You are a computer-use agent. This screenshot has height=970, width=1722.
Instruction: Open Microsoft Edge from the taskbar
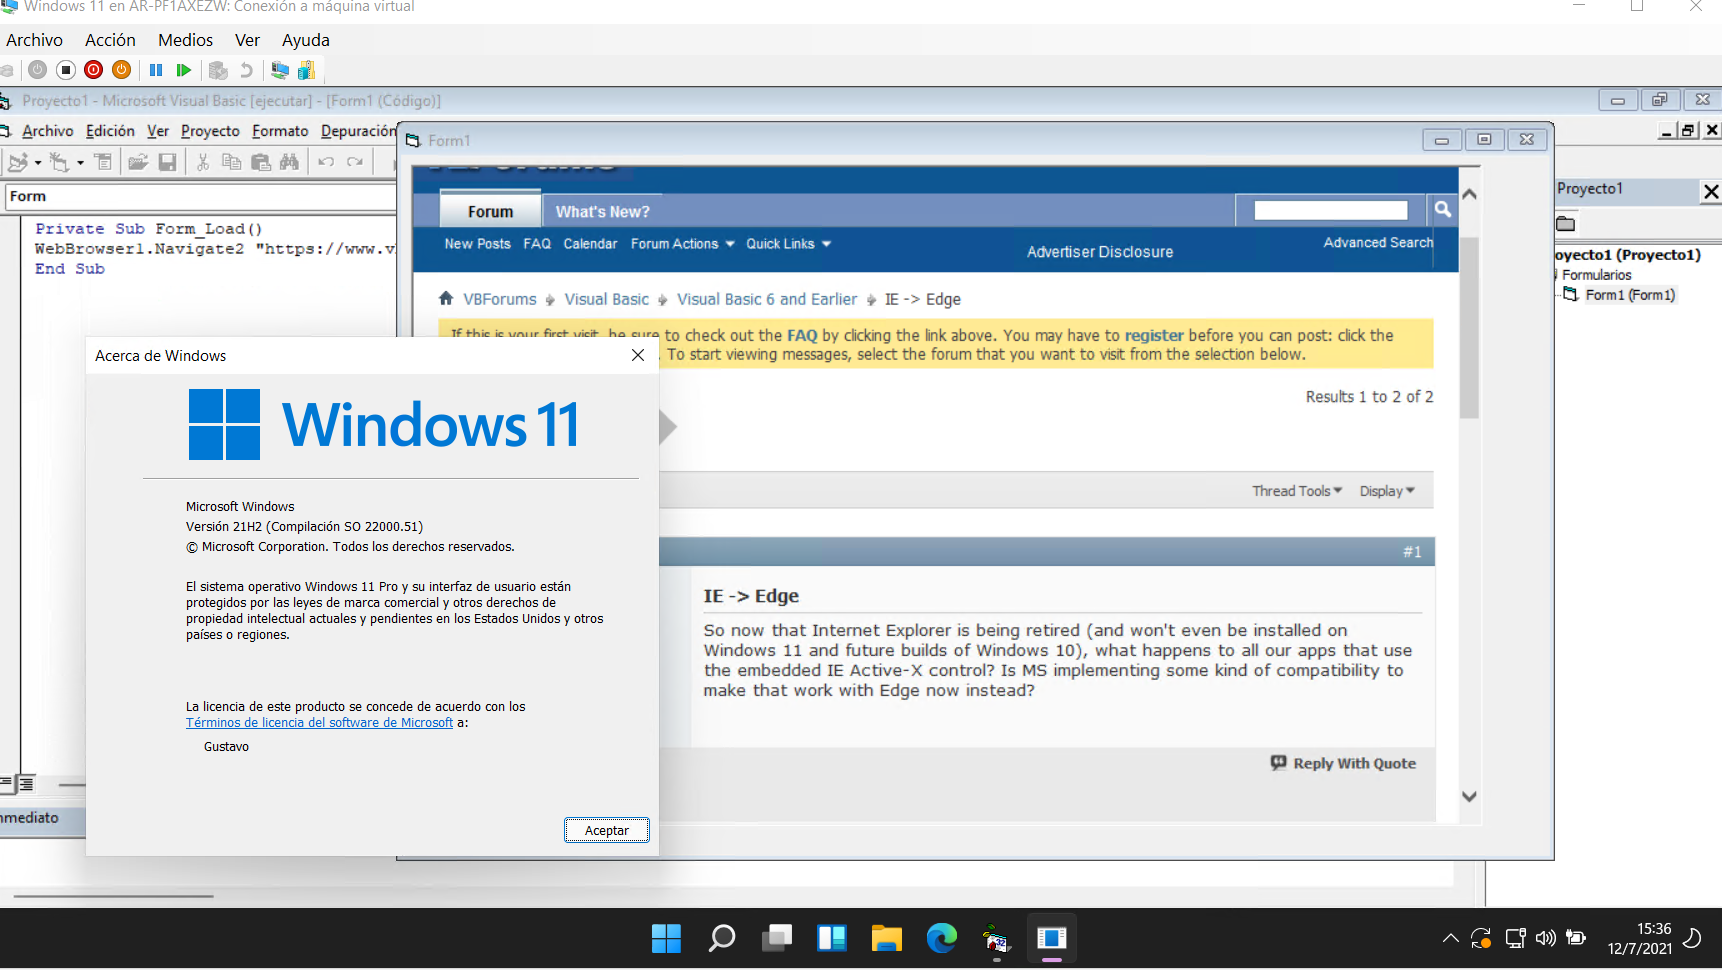pos(941,938)
